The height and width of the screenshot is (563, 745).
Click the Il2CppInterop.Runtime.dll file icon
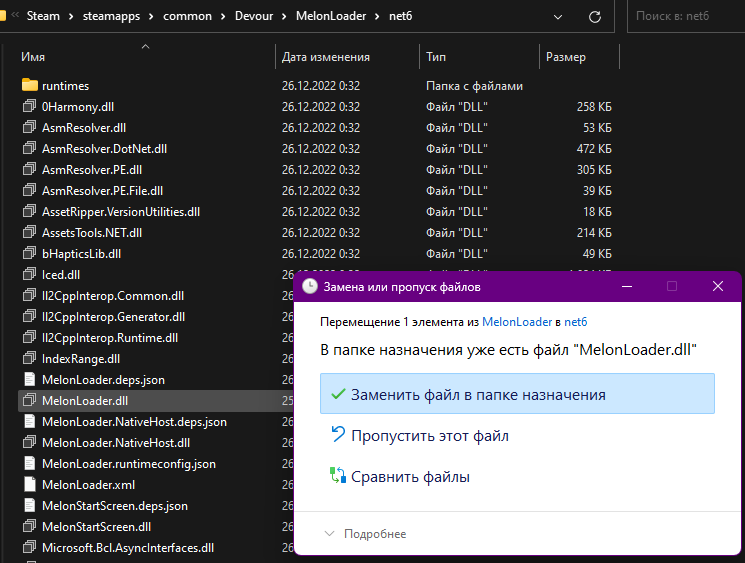click(29, 337)
